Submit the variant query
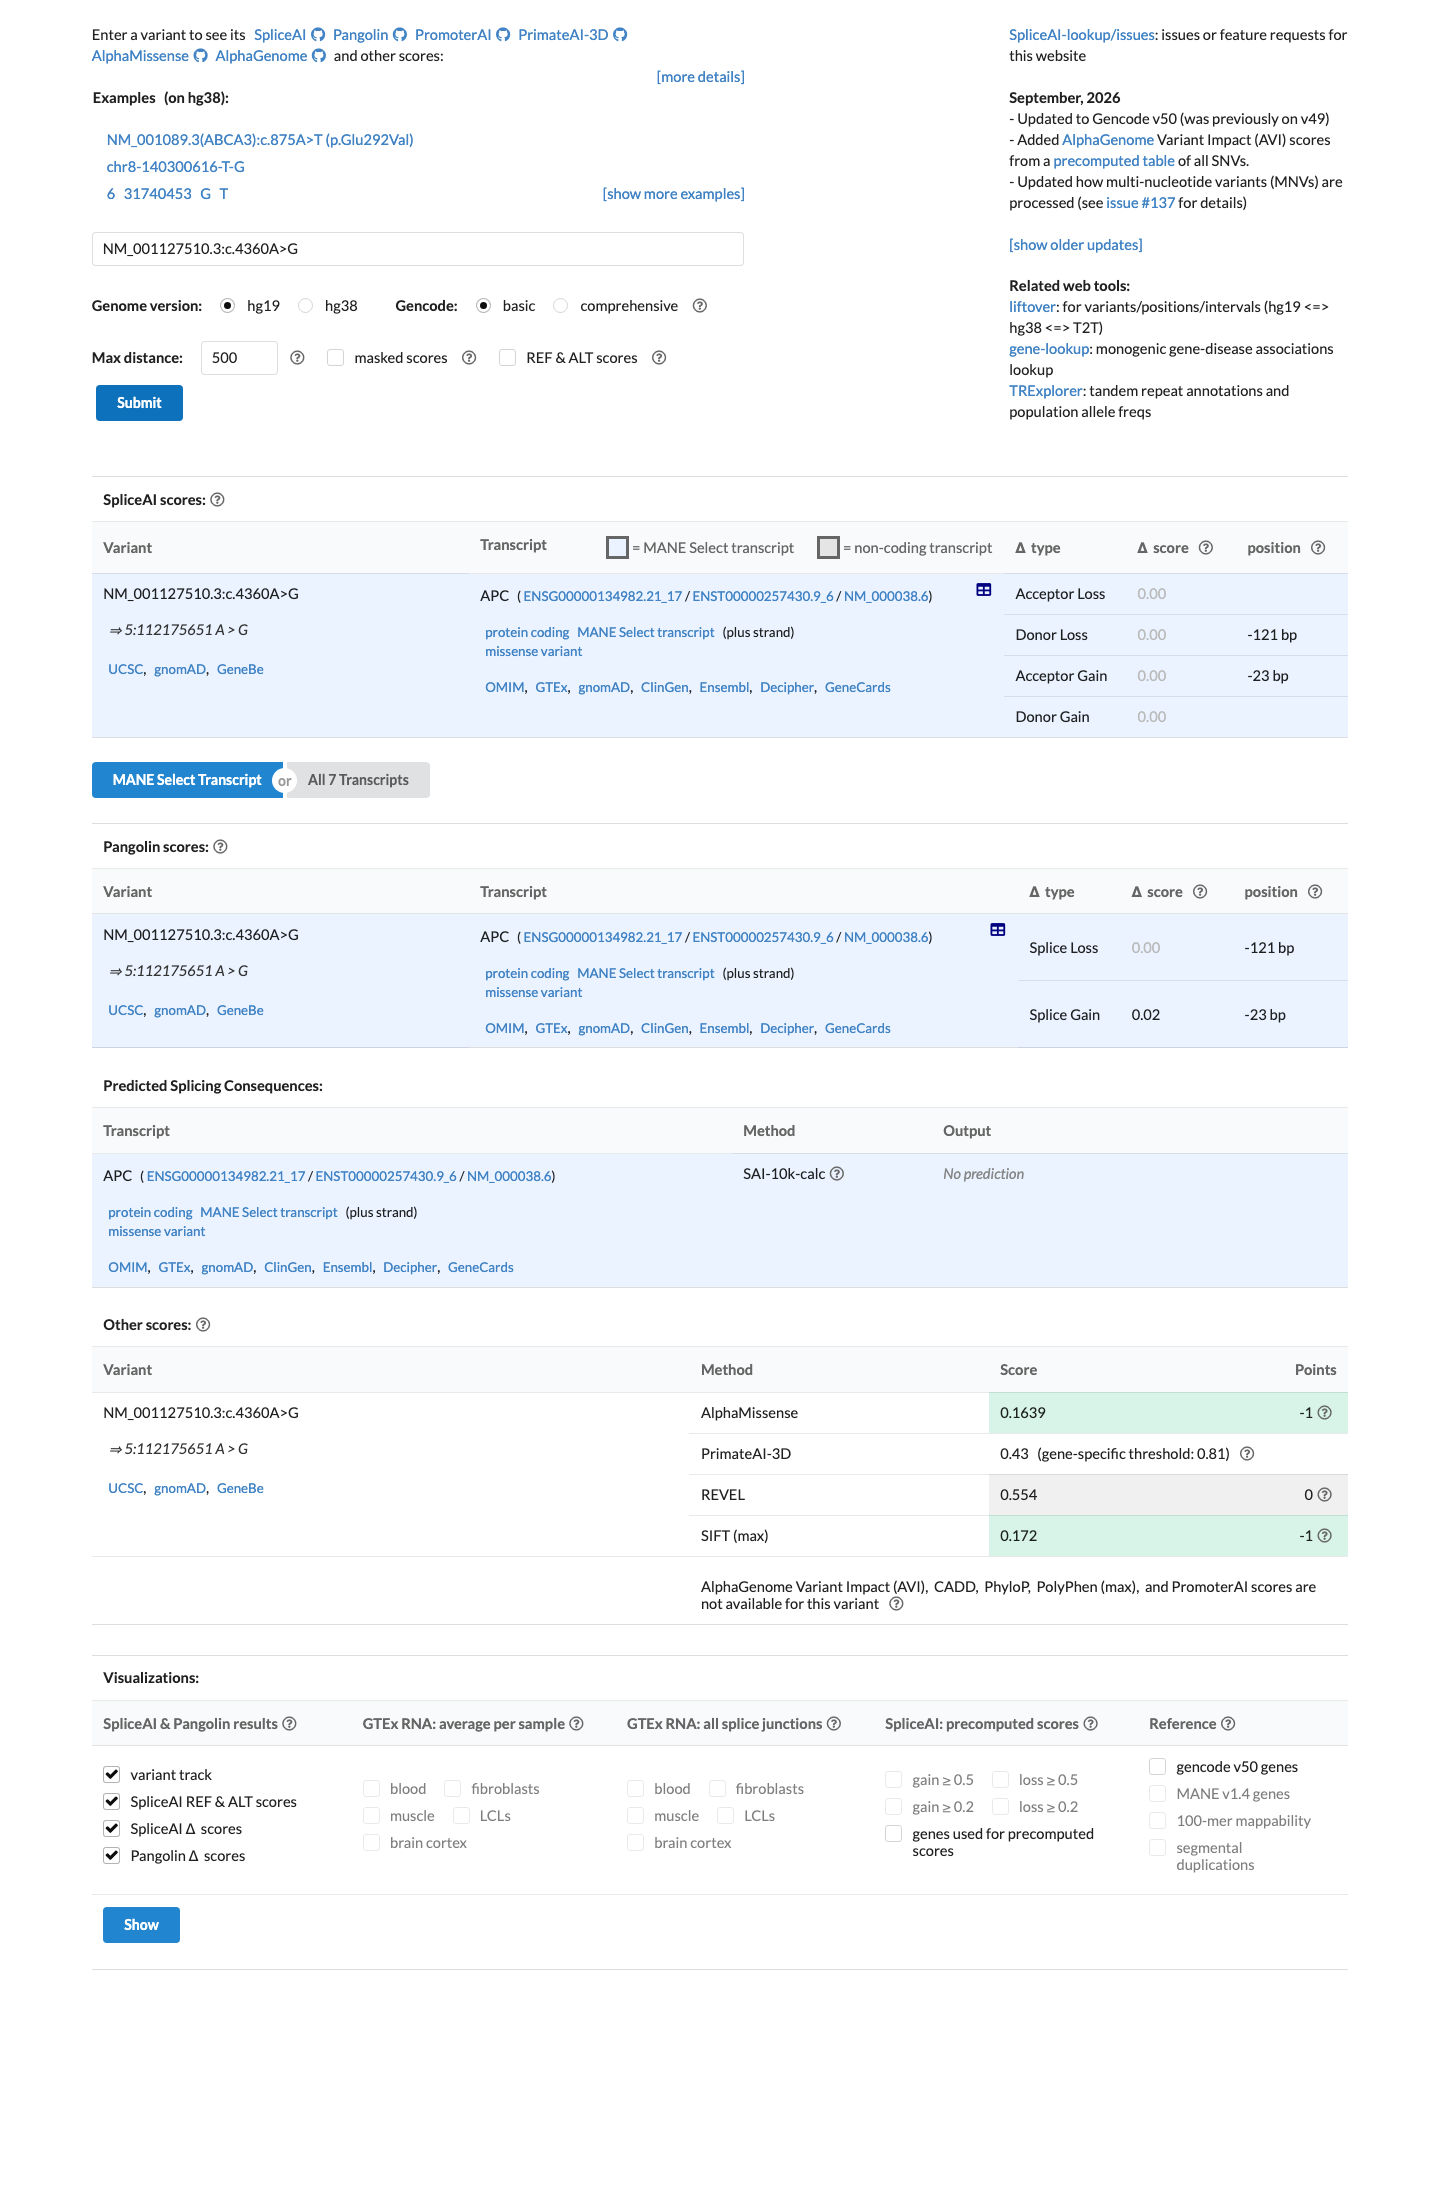This screenshot has width=1454, height=2200. point(139,403)
